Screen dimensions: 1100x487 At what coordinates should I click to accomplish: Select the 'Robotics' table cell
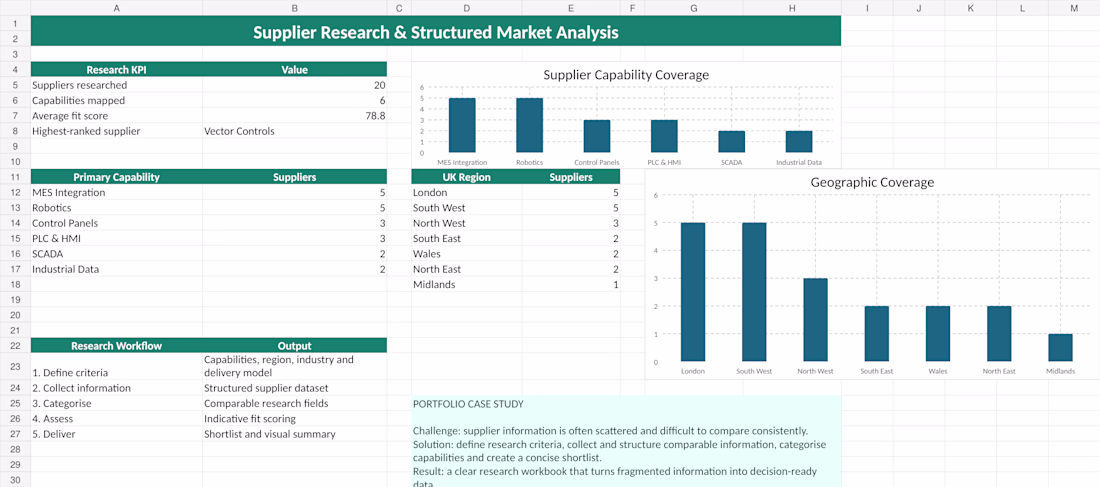(116, 208)
